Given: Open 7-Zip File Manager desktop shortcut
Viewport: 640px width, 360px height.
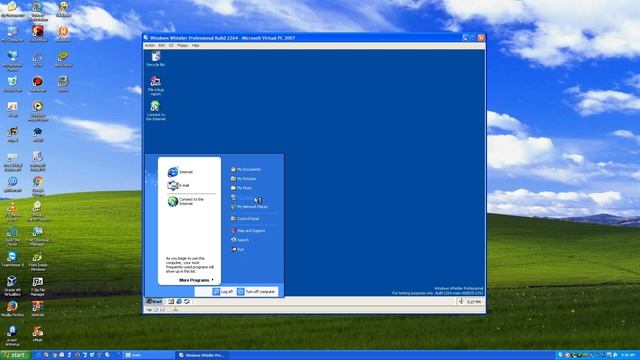Looking at the screenshot, I should click(x=38, y=286).
